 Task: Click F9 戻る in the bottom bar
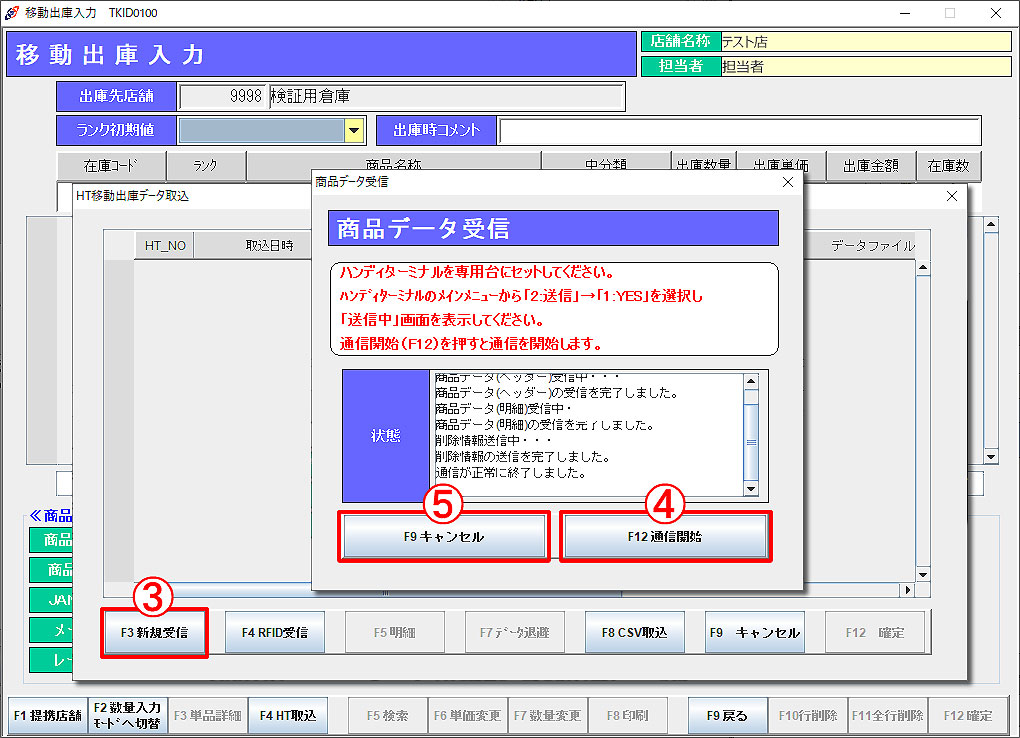tap(726, 715)
